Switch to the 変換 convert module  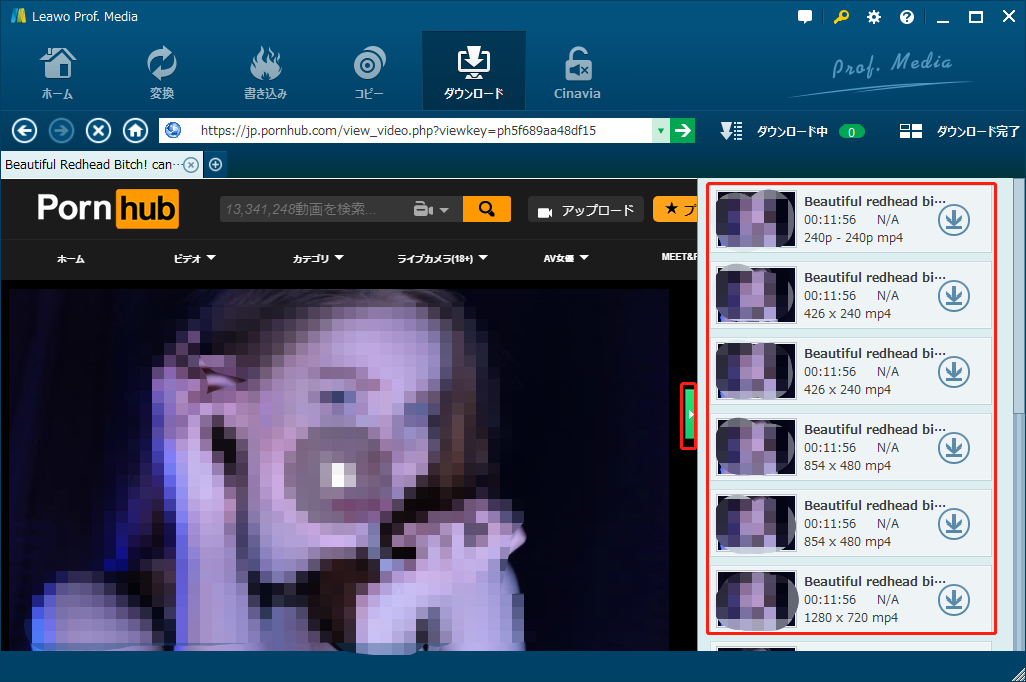pos(162,73)
